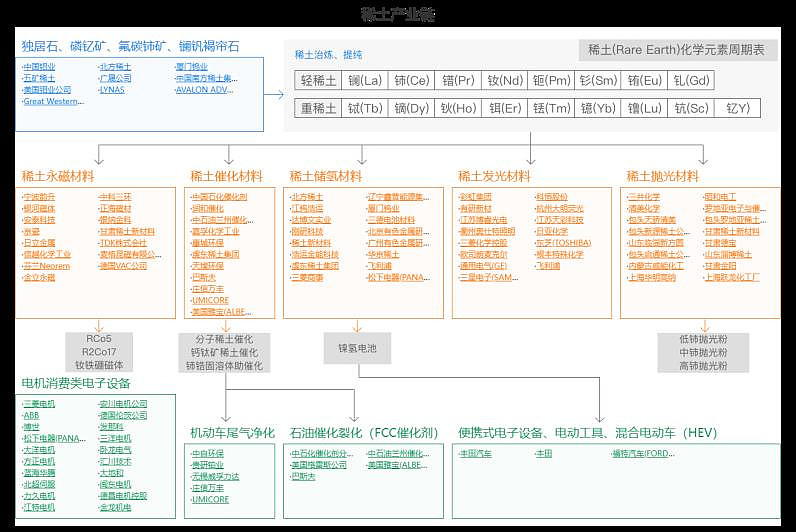Click the ABB link

[x=31, y=416]
